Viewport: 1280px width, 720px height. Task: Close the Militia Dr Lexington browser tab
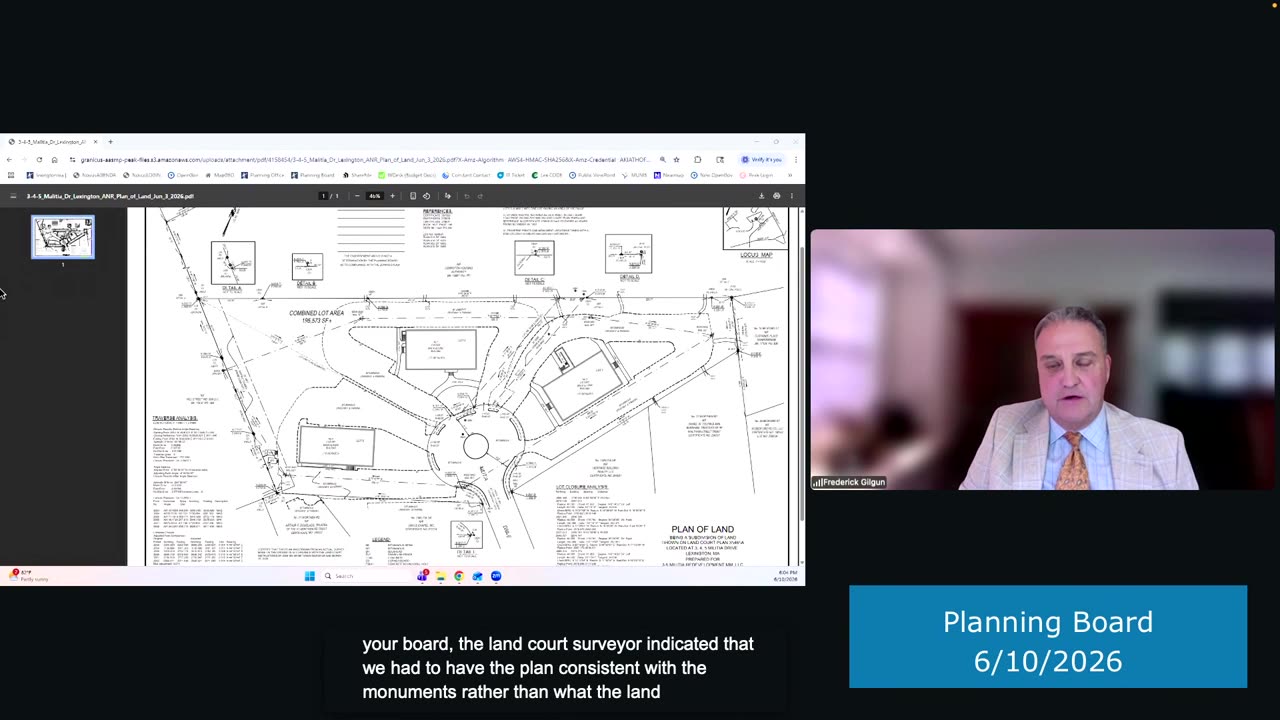pyautogui.click(x=95, y=142)
